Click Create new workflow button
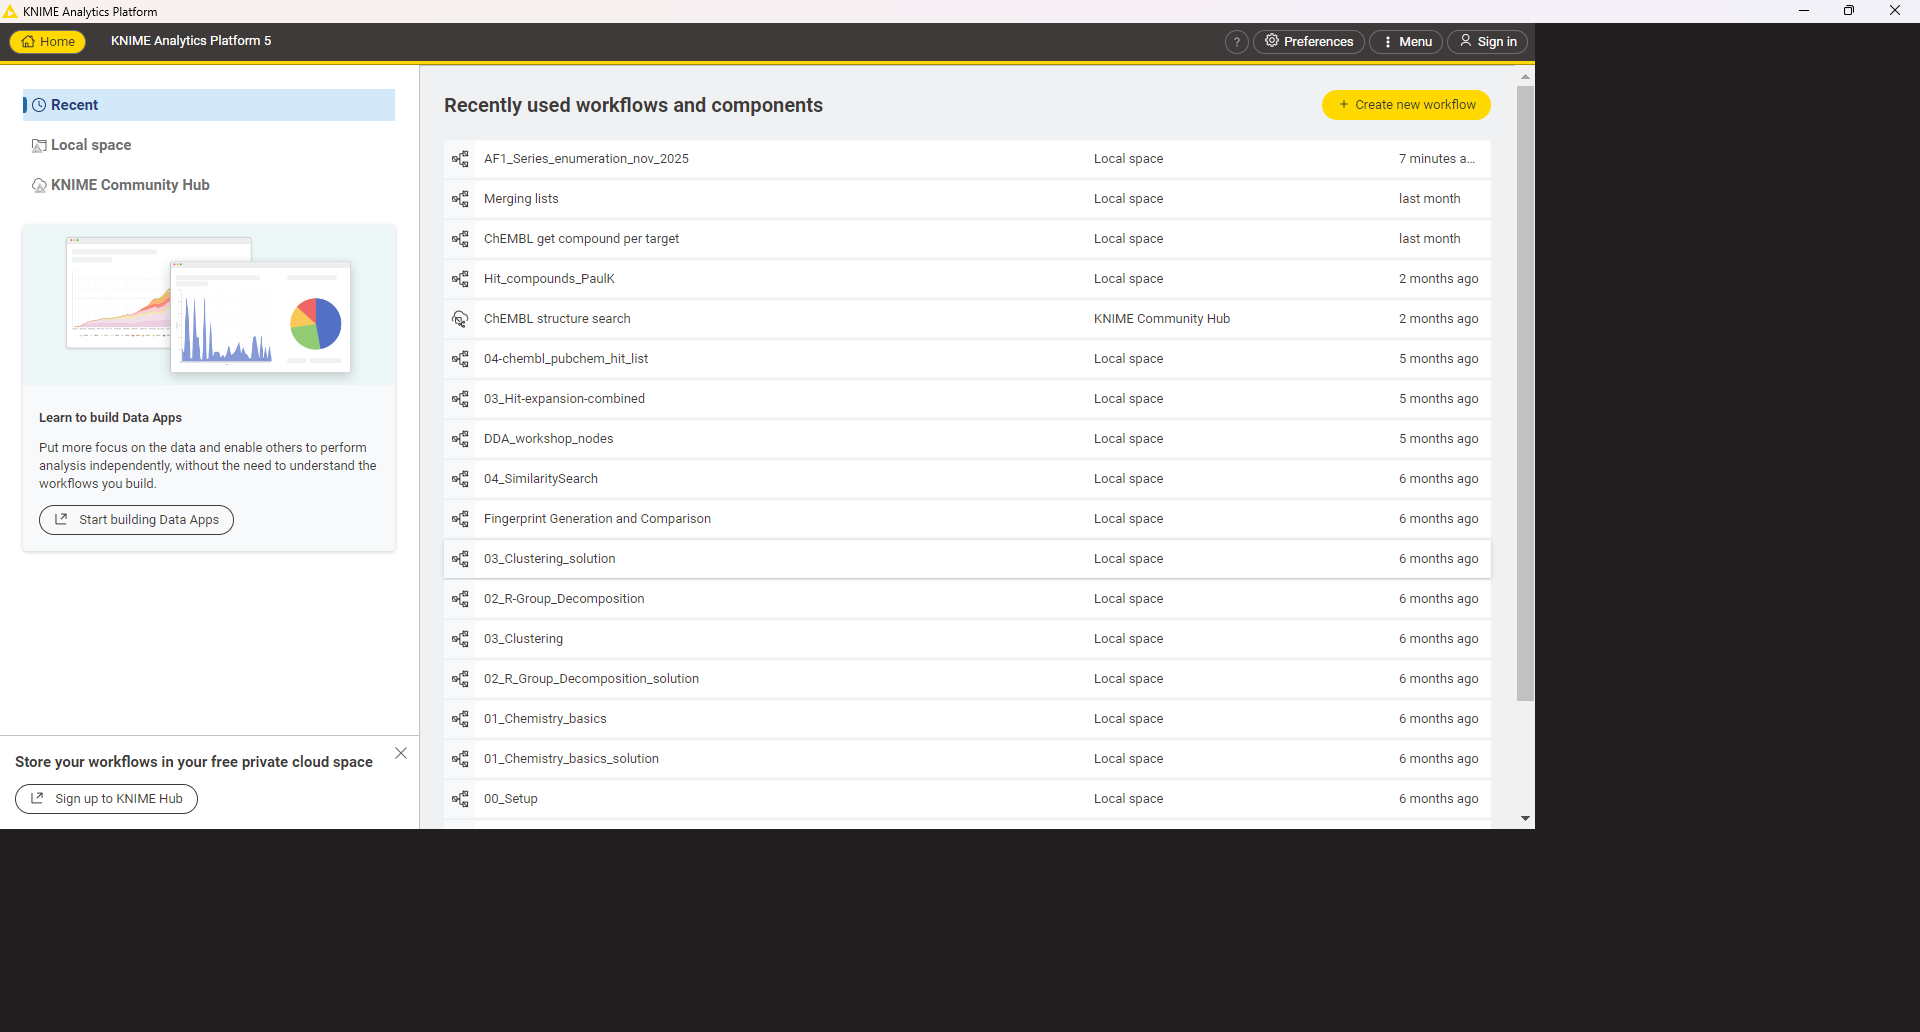Viewport: 1920px width, 1032px height. (1405, 105)
